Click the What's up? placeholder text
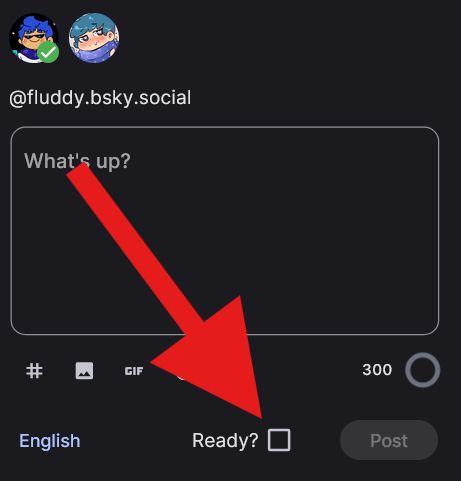This screenshot has width=461, height=481. coord(77,161)
